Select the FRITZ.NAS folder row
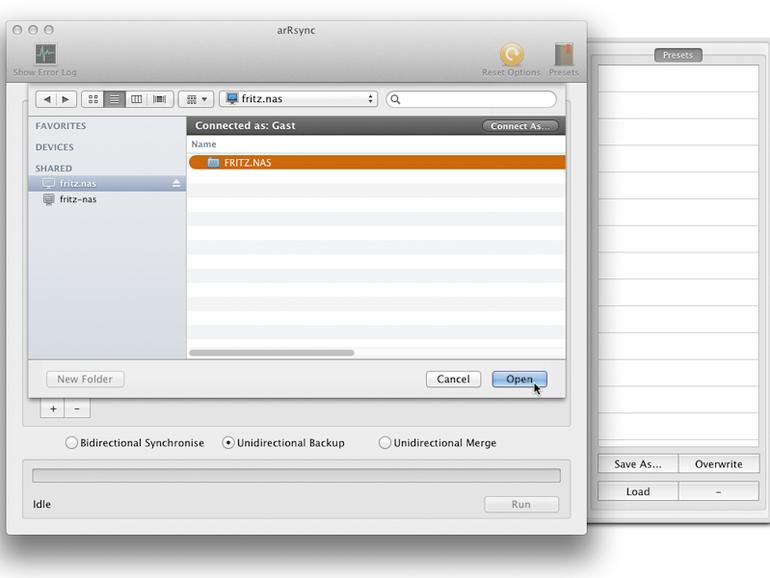This screenshot has height=578, width=770. click(x=377, y=162)
